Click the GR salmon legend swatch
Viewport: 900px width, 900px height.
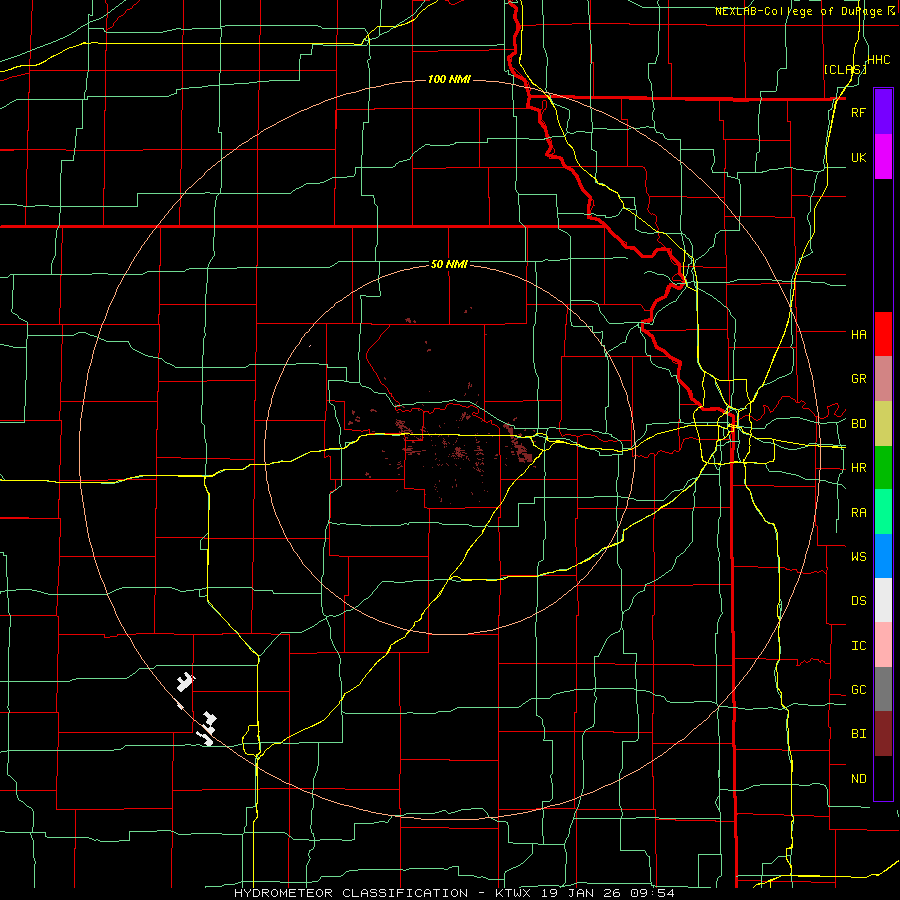[883, 379]
